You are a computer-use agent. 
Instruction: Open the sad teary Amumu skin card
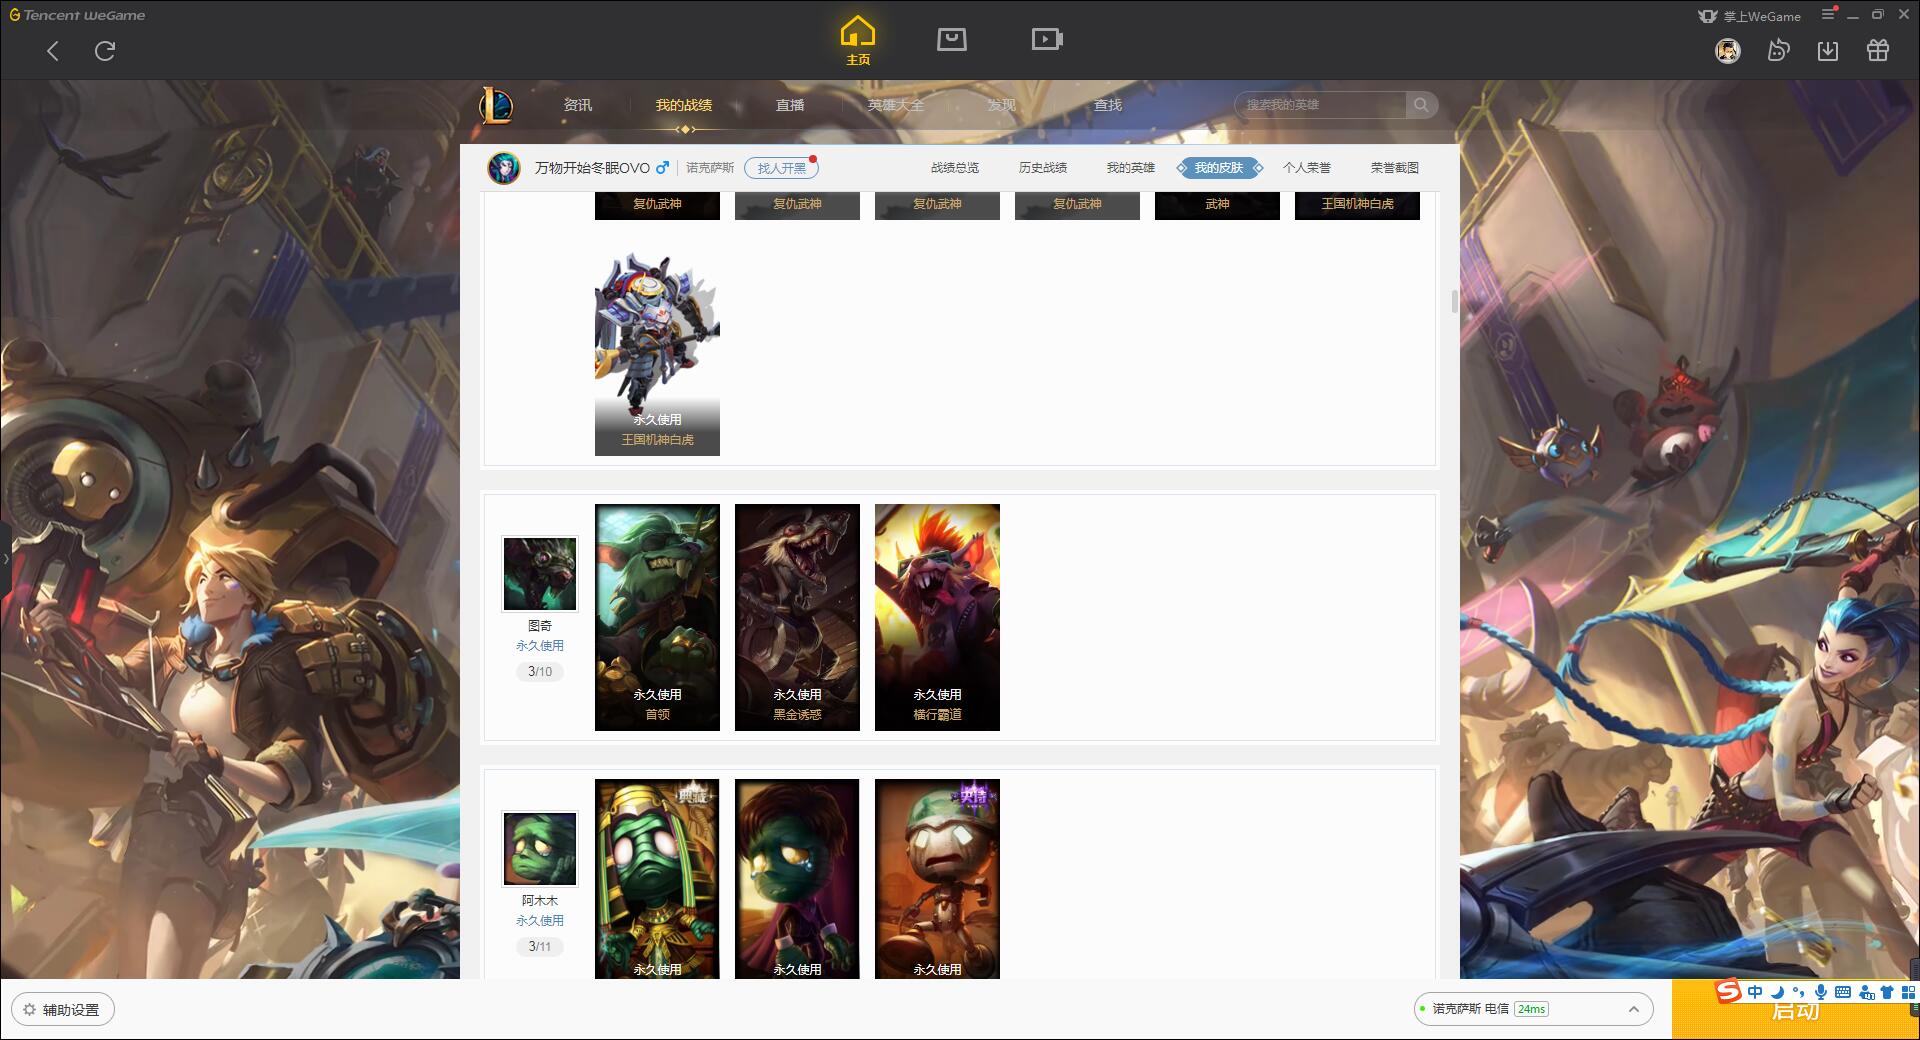[797, 878]
